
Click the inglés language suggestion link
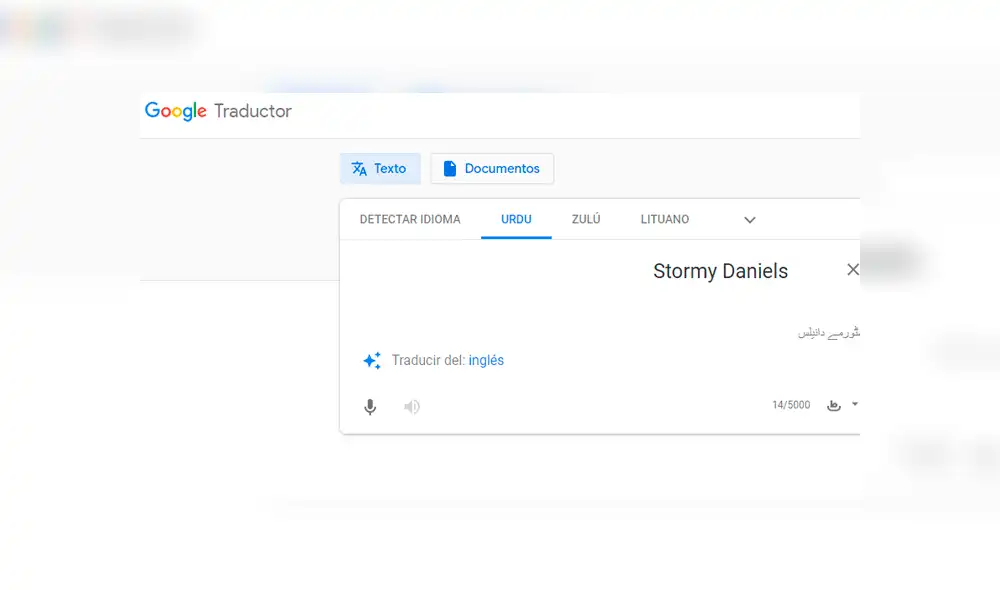[486, 360]
